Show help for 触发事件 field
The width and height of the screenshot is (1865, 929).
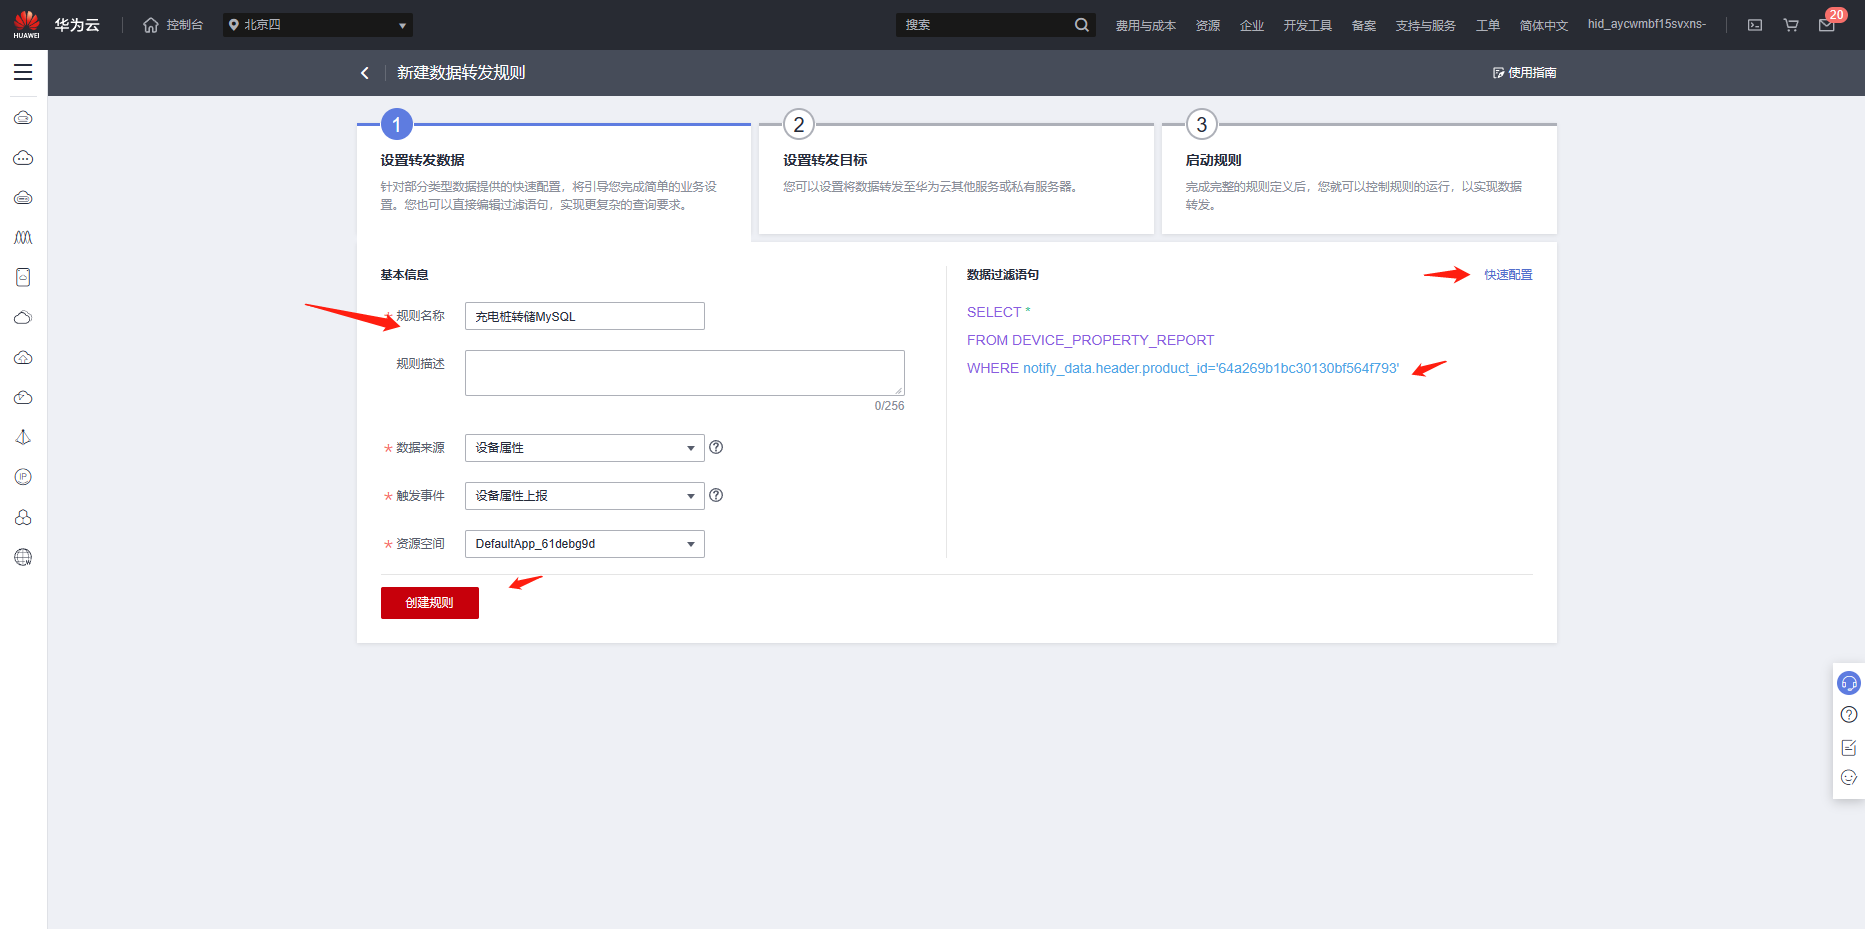pos(716,495)
